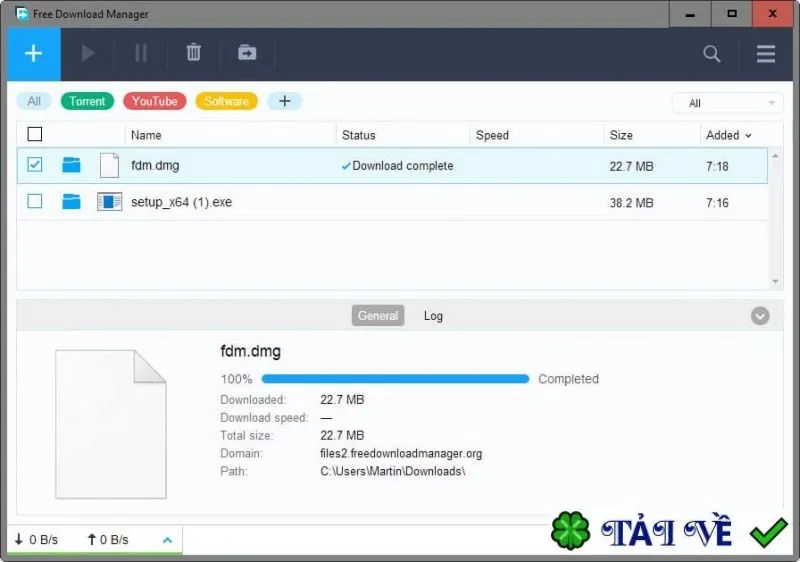The width and height of the screenshot is (800, 562).
Task: Click the 7:18 added time cell
Action: [717, 166]
